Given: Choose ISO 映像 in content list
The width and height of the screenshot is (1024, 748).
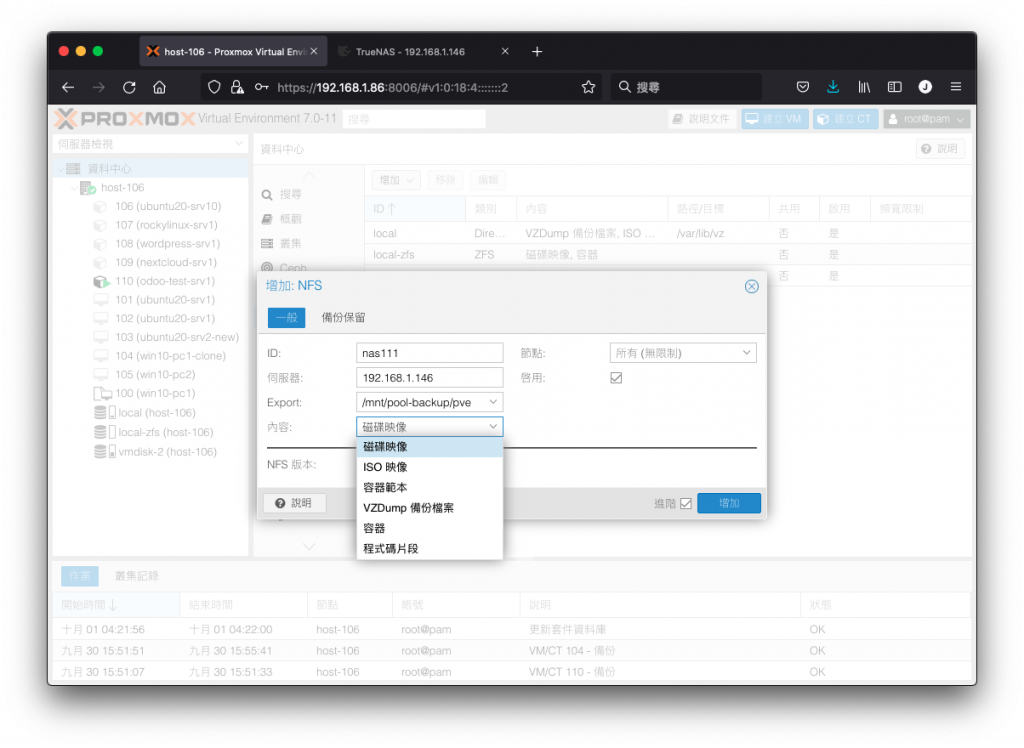Looking at the screenshot, I should coord(430,467).
